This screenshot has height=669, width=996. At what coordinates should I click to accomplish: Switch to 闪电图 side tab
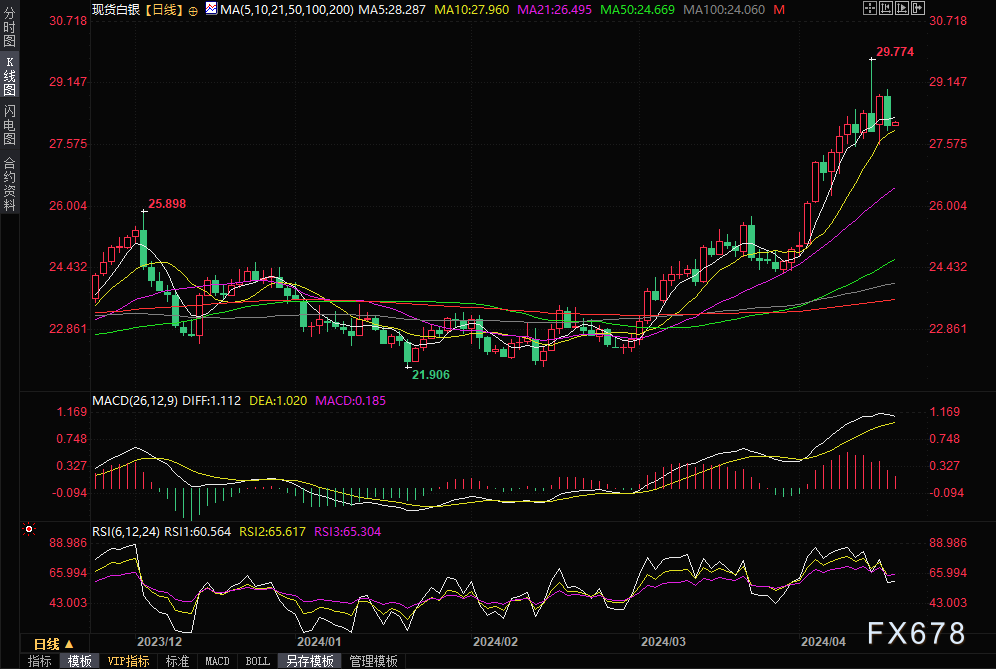[x=10, y=124]
